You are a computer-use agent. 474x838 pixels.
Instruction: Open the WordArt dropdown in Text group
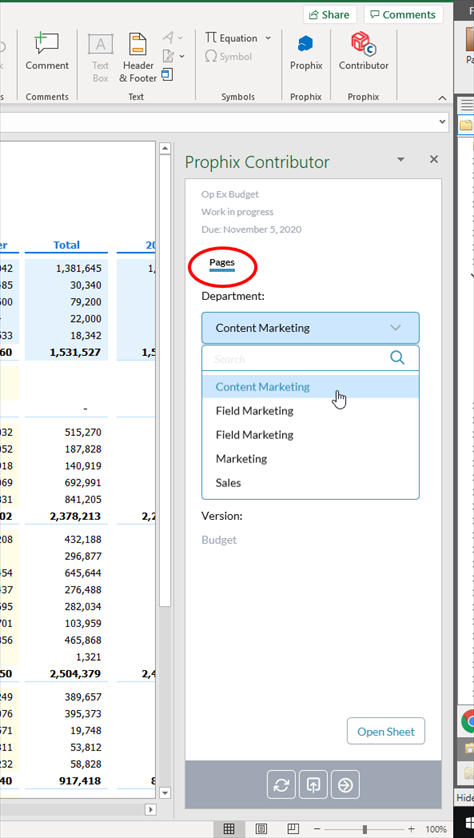coord(173,38)
